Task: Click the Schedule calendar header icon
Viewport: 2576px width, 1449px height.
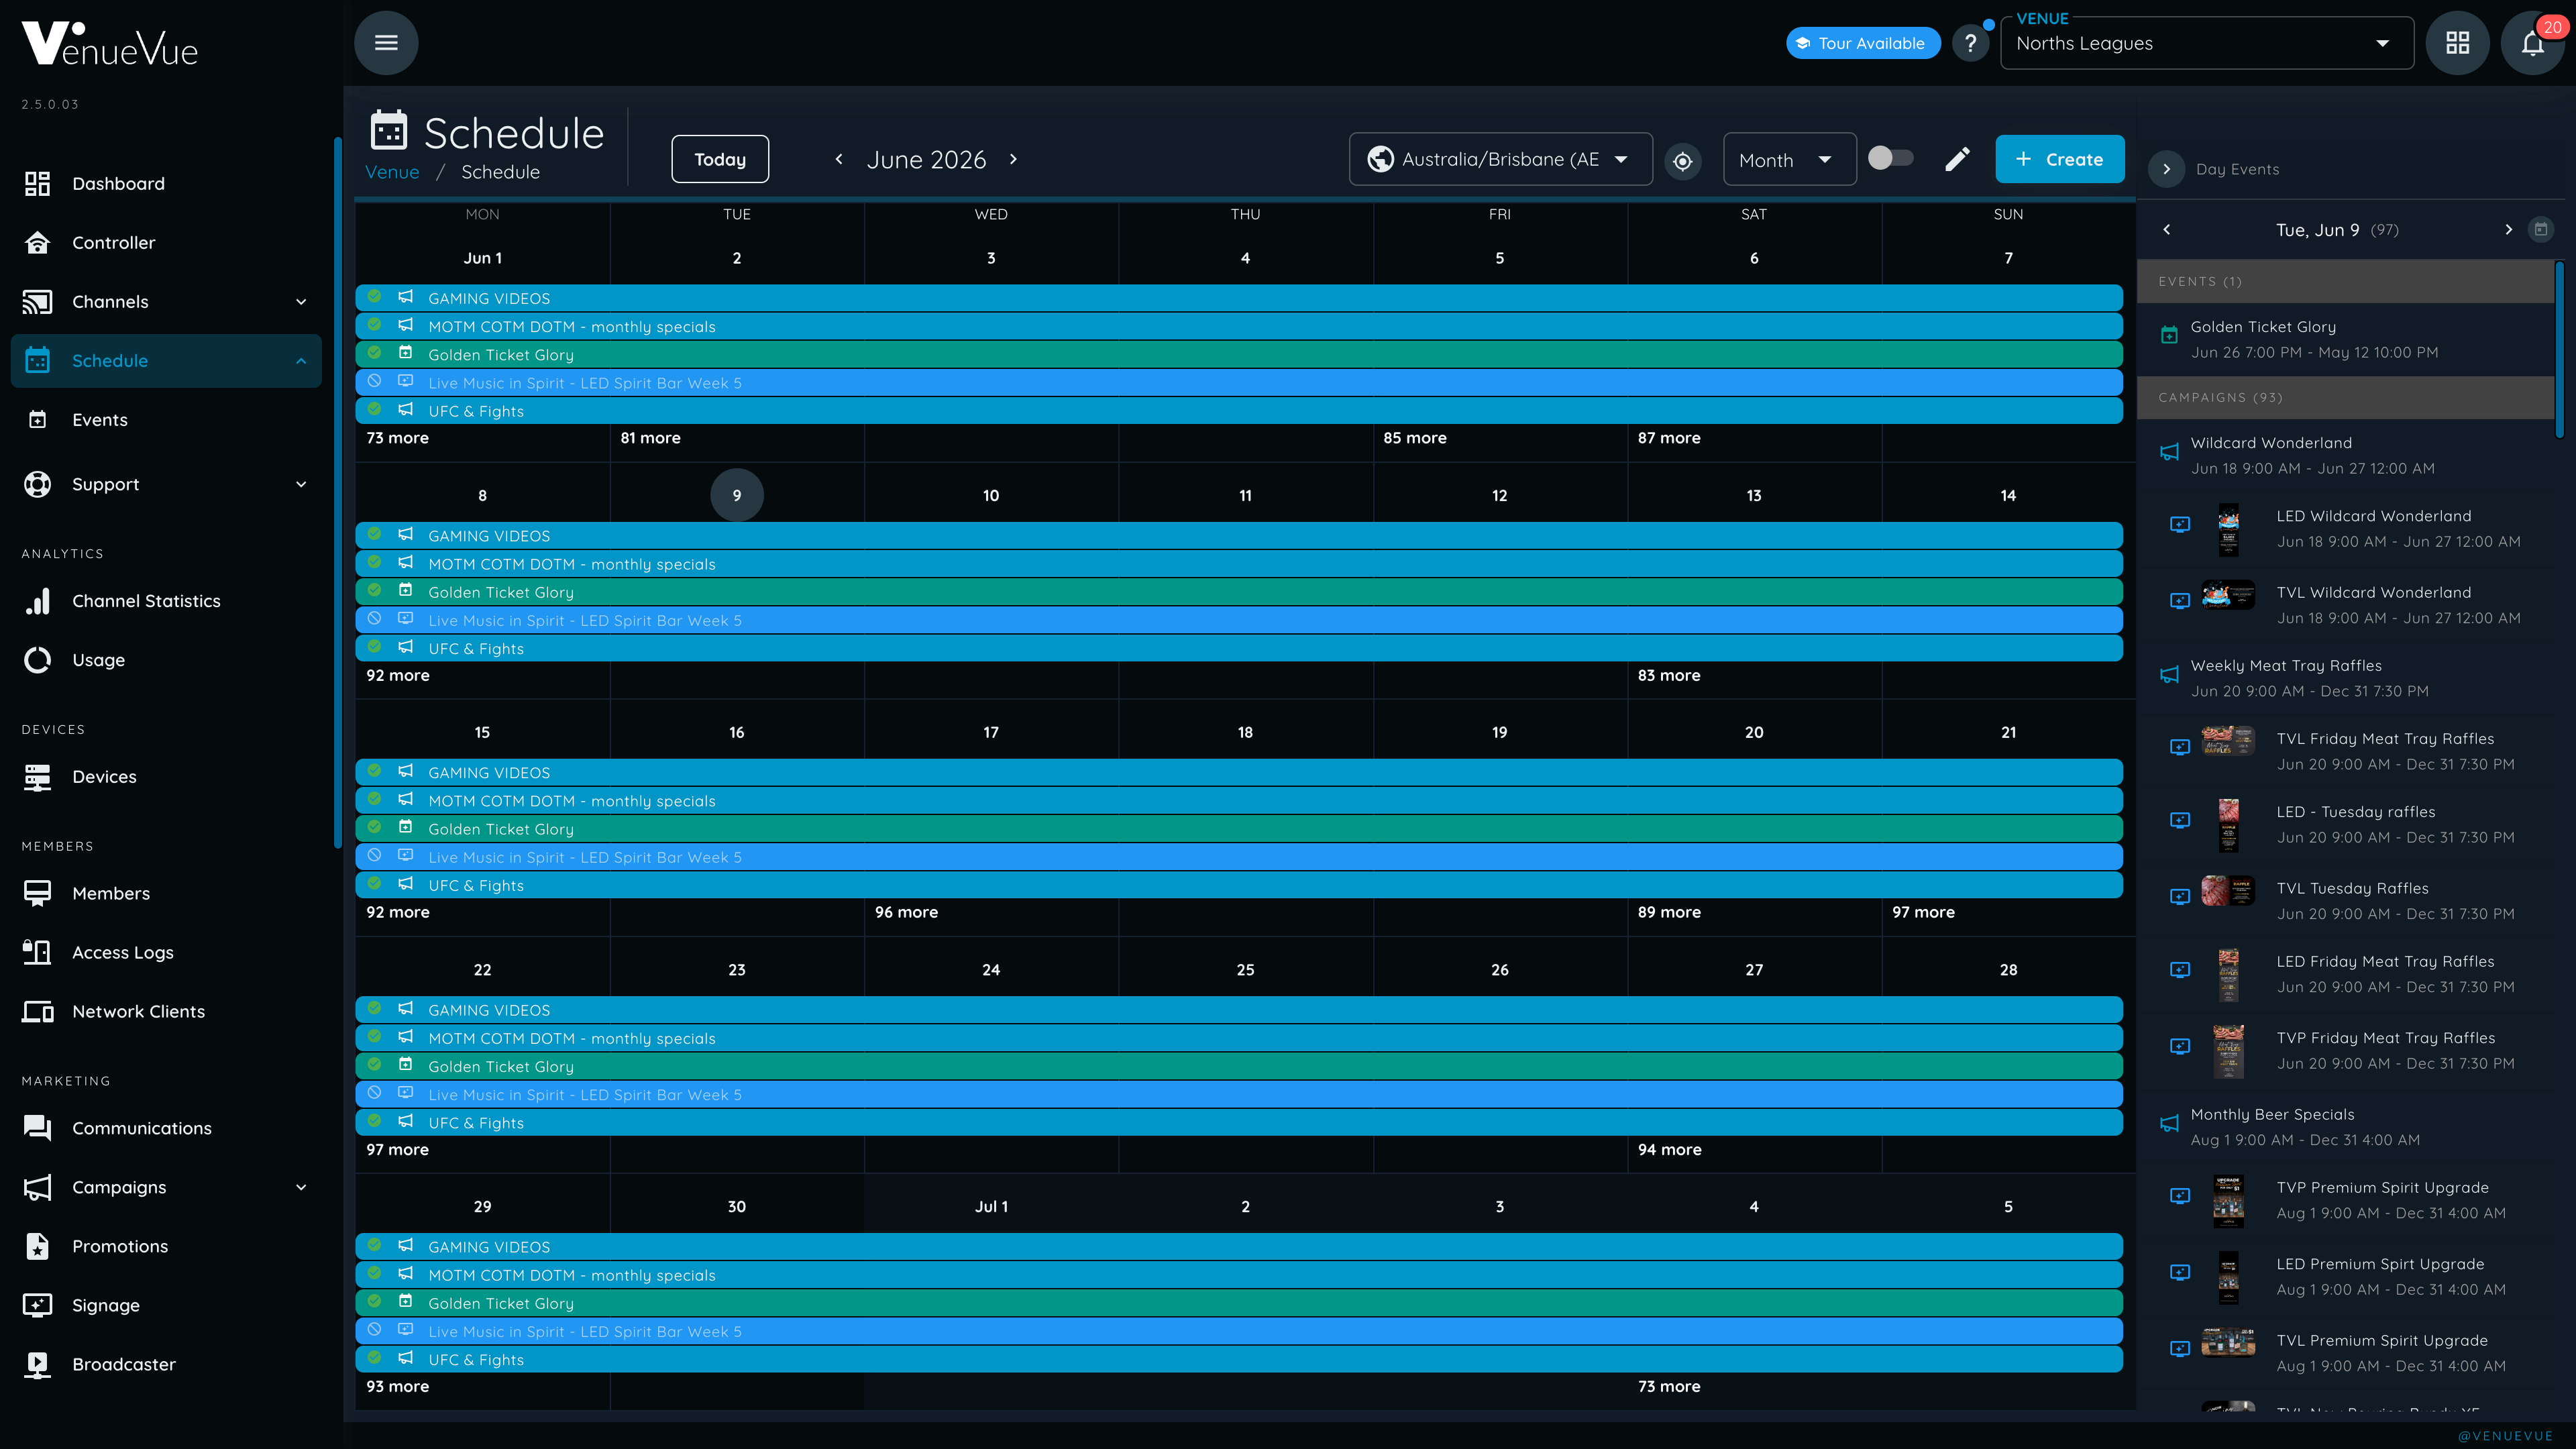Action: 389,130
